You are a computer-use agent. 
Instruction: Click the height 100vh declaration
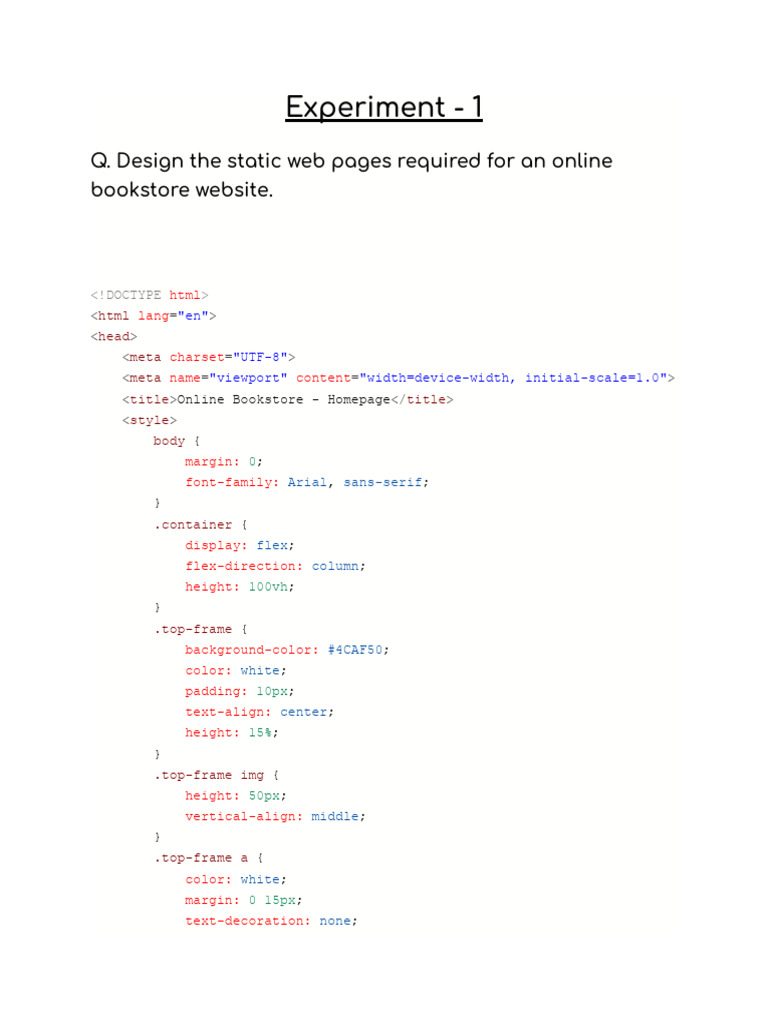[240, 587]
